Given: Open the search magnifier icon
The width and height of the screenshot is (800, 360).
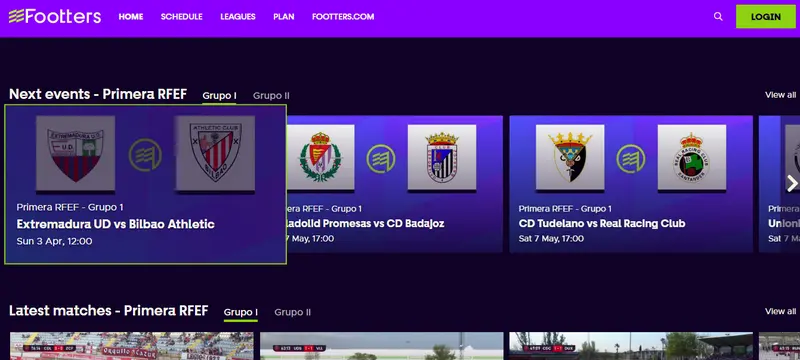Looking at the screenshot, I should (718, 16).
